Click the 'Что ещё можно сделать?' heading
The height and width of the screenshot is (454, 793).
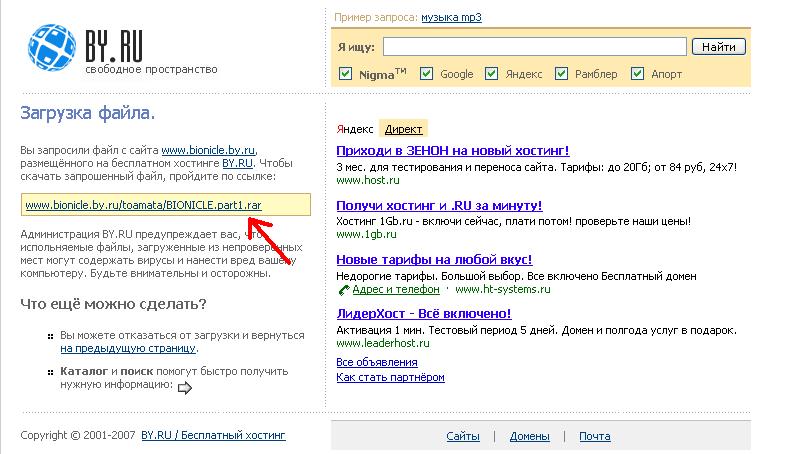[113, 304]
